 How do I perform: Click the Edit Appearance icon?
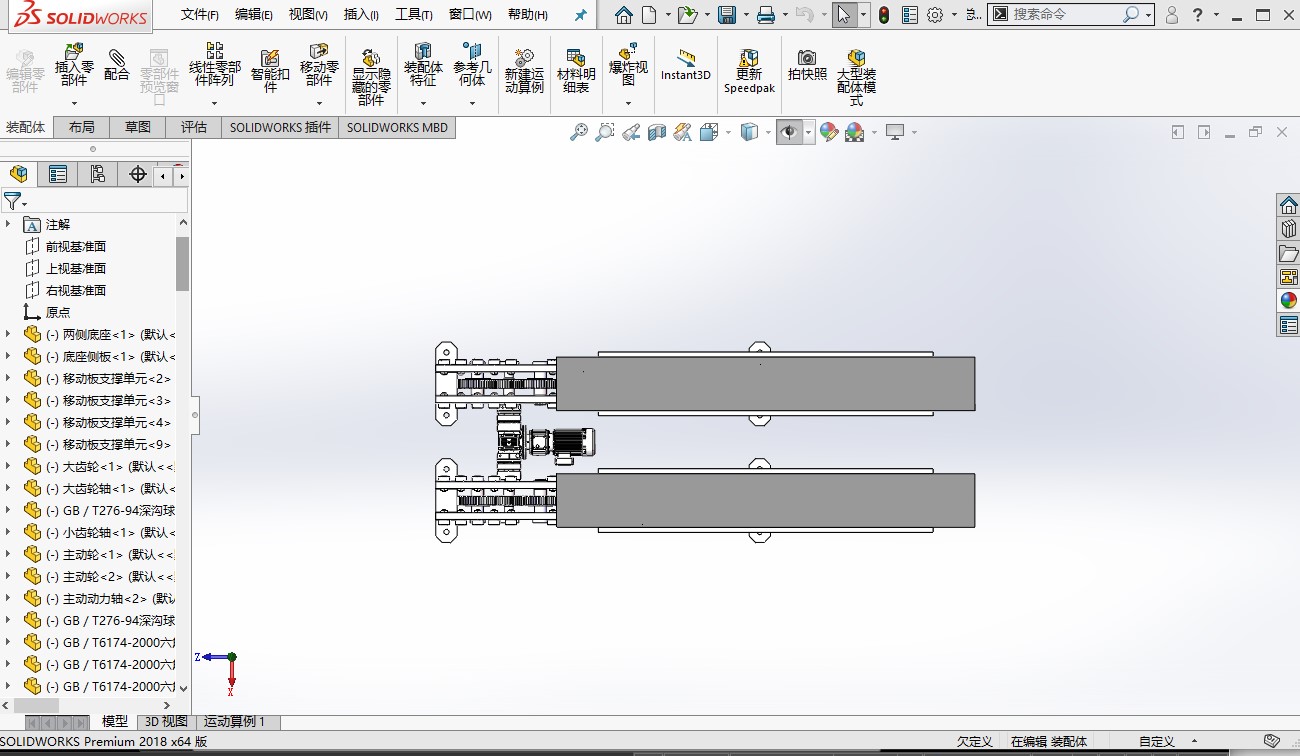click(828, 131)
